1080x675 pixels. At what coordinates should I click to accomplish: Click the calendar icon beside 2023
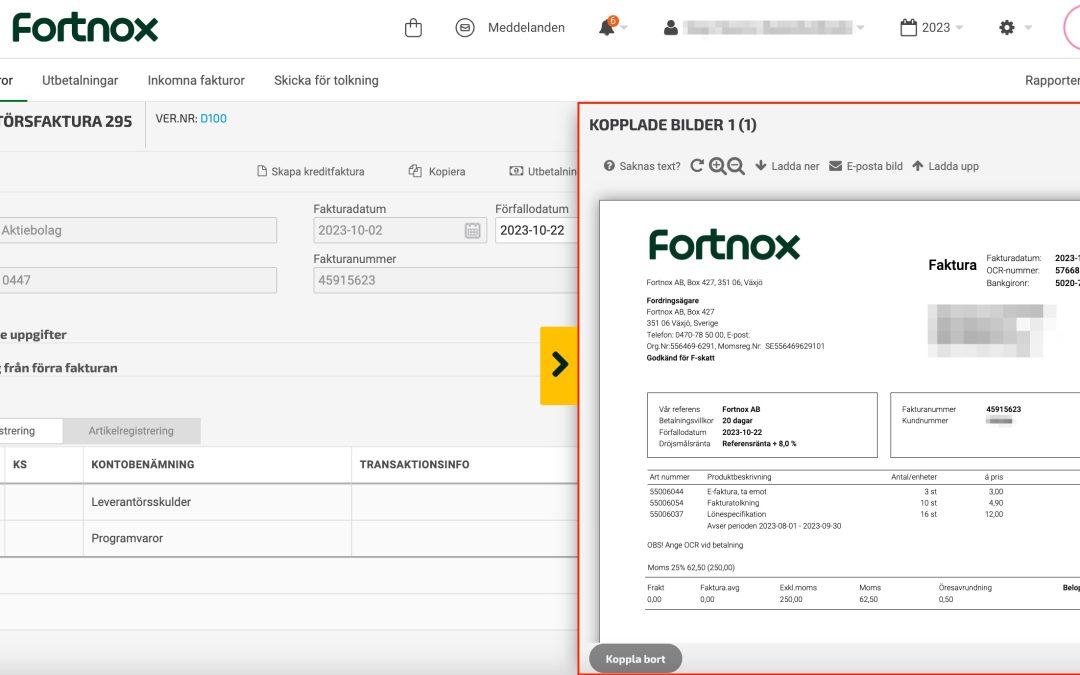[x=908, y=28]
